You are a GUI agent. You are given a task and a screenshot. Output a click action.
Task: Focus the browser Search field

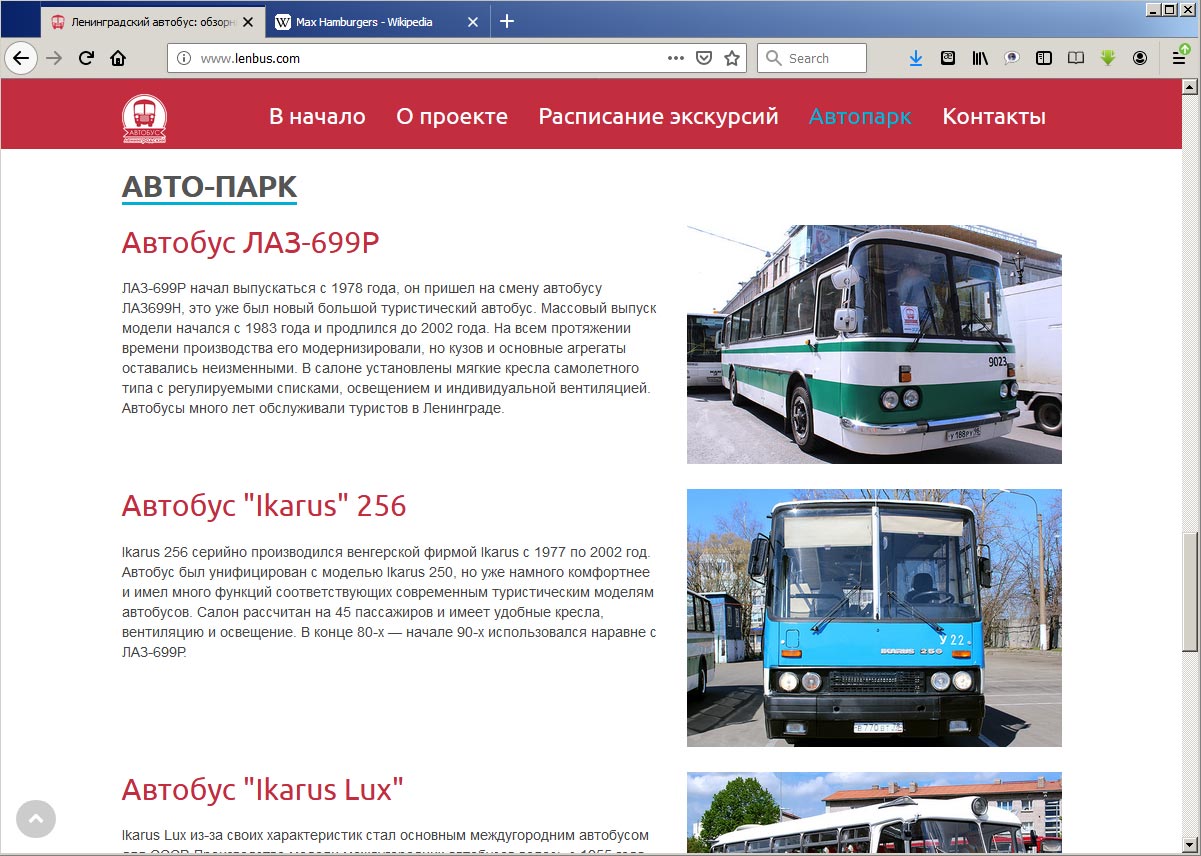pos(812,58)
